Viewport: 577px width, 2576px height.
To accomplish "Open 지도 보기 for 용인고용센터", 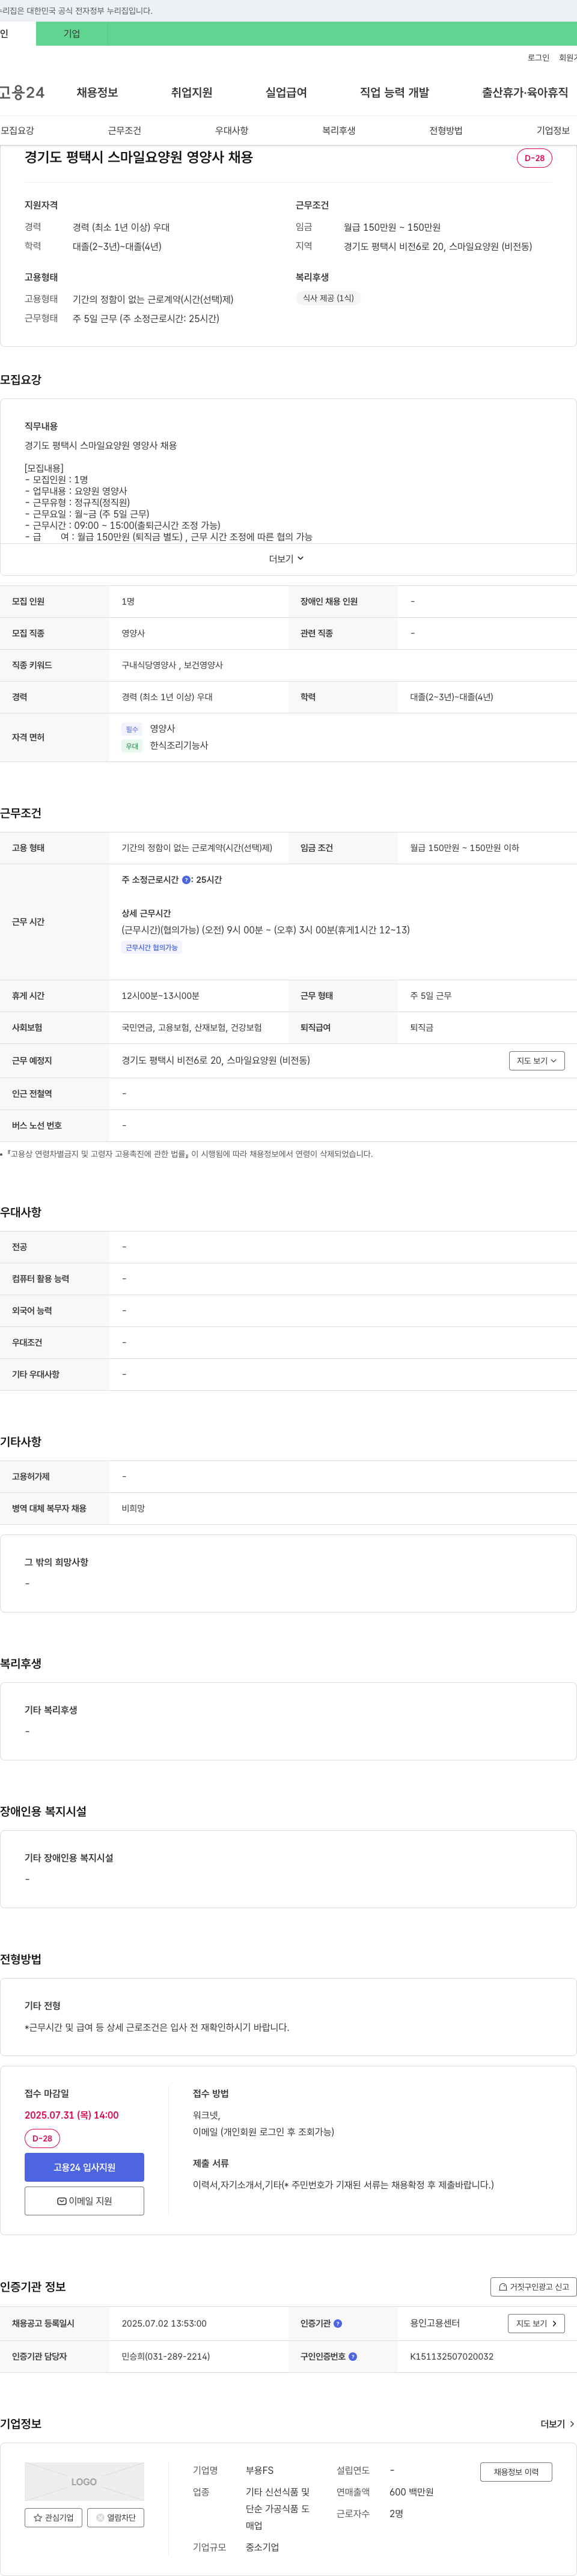I will (536, 2324).
